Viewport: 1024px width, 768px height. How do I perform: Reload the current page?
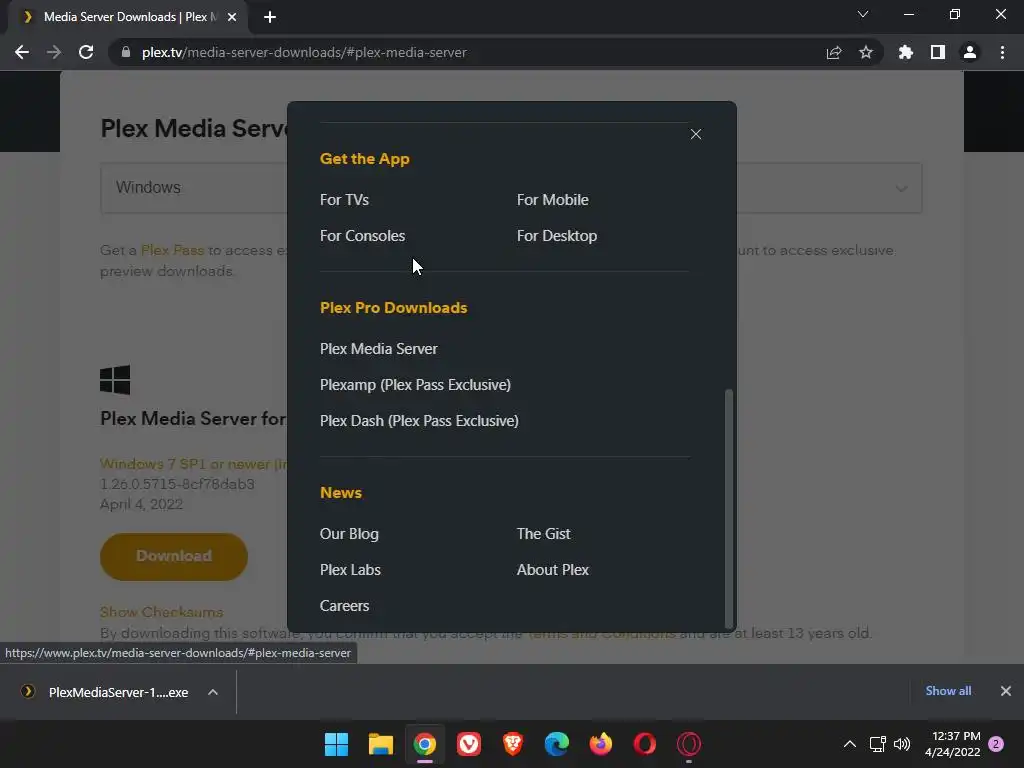86,52
